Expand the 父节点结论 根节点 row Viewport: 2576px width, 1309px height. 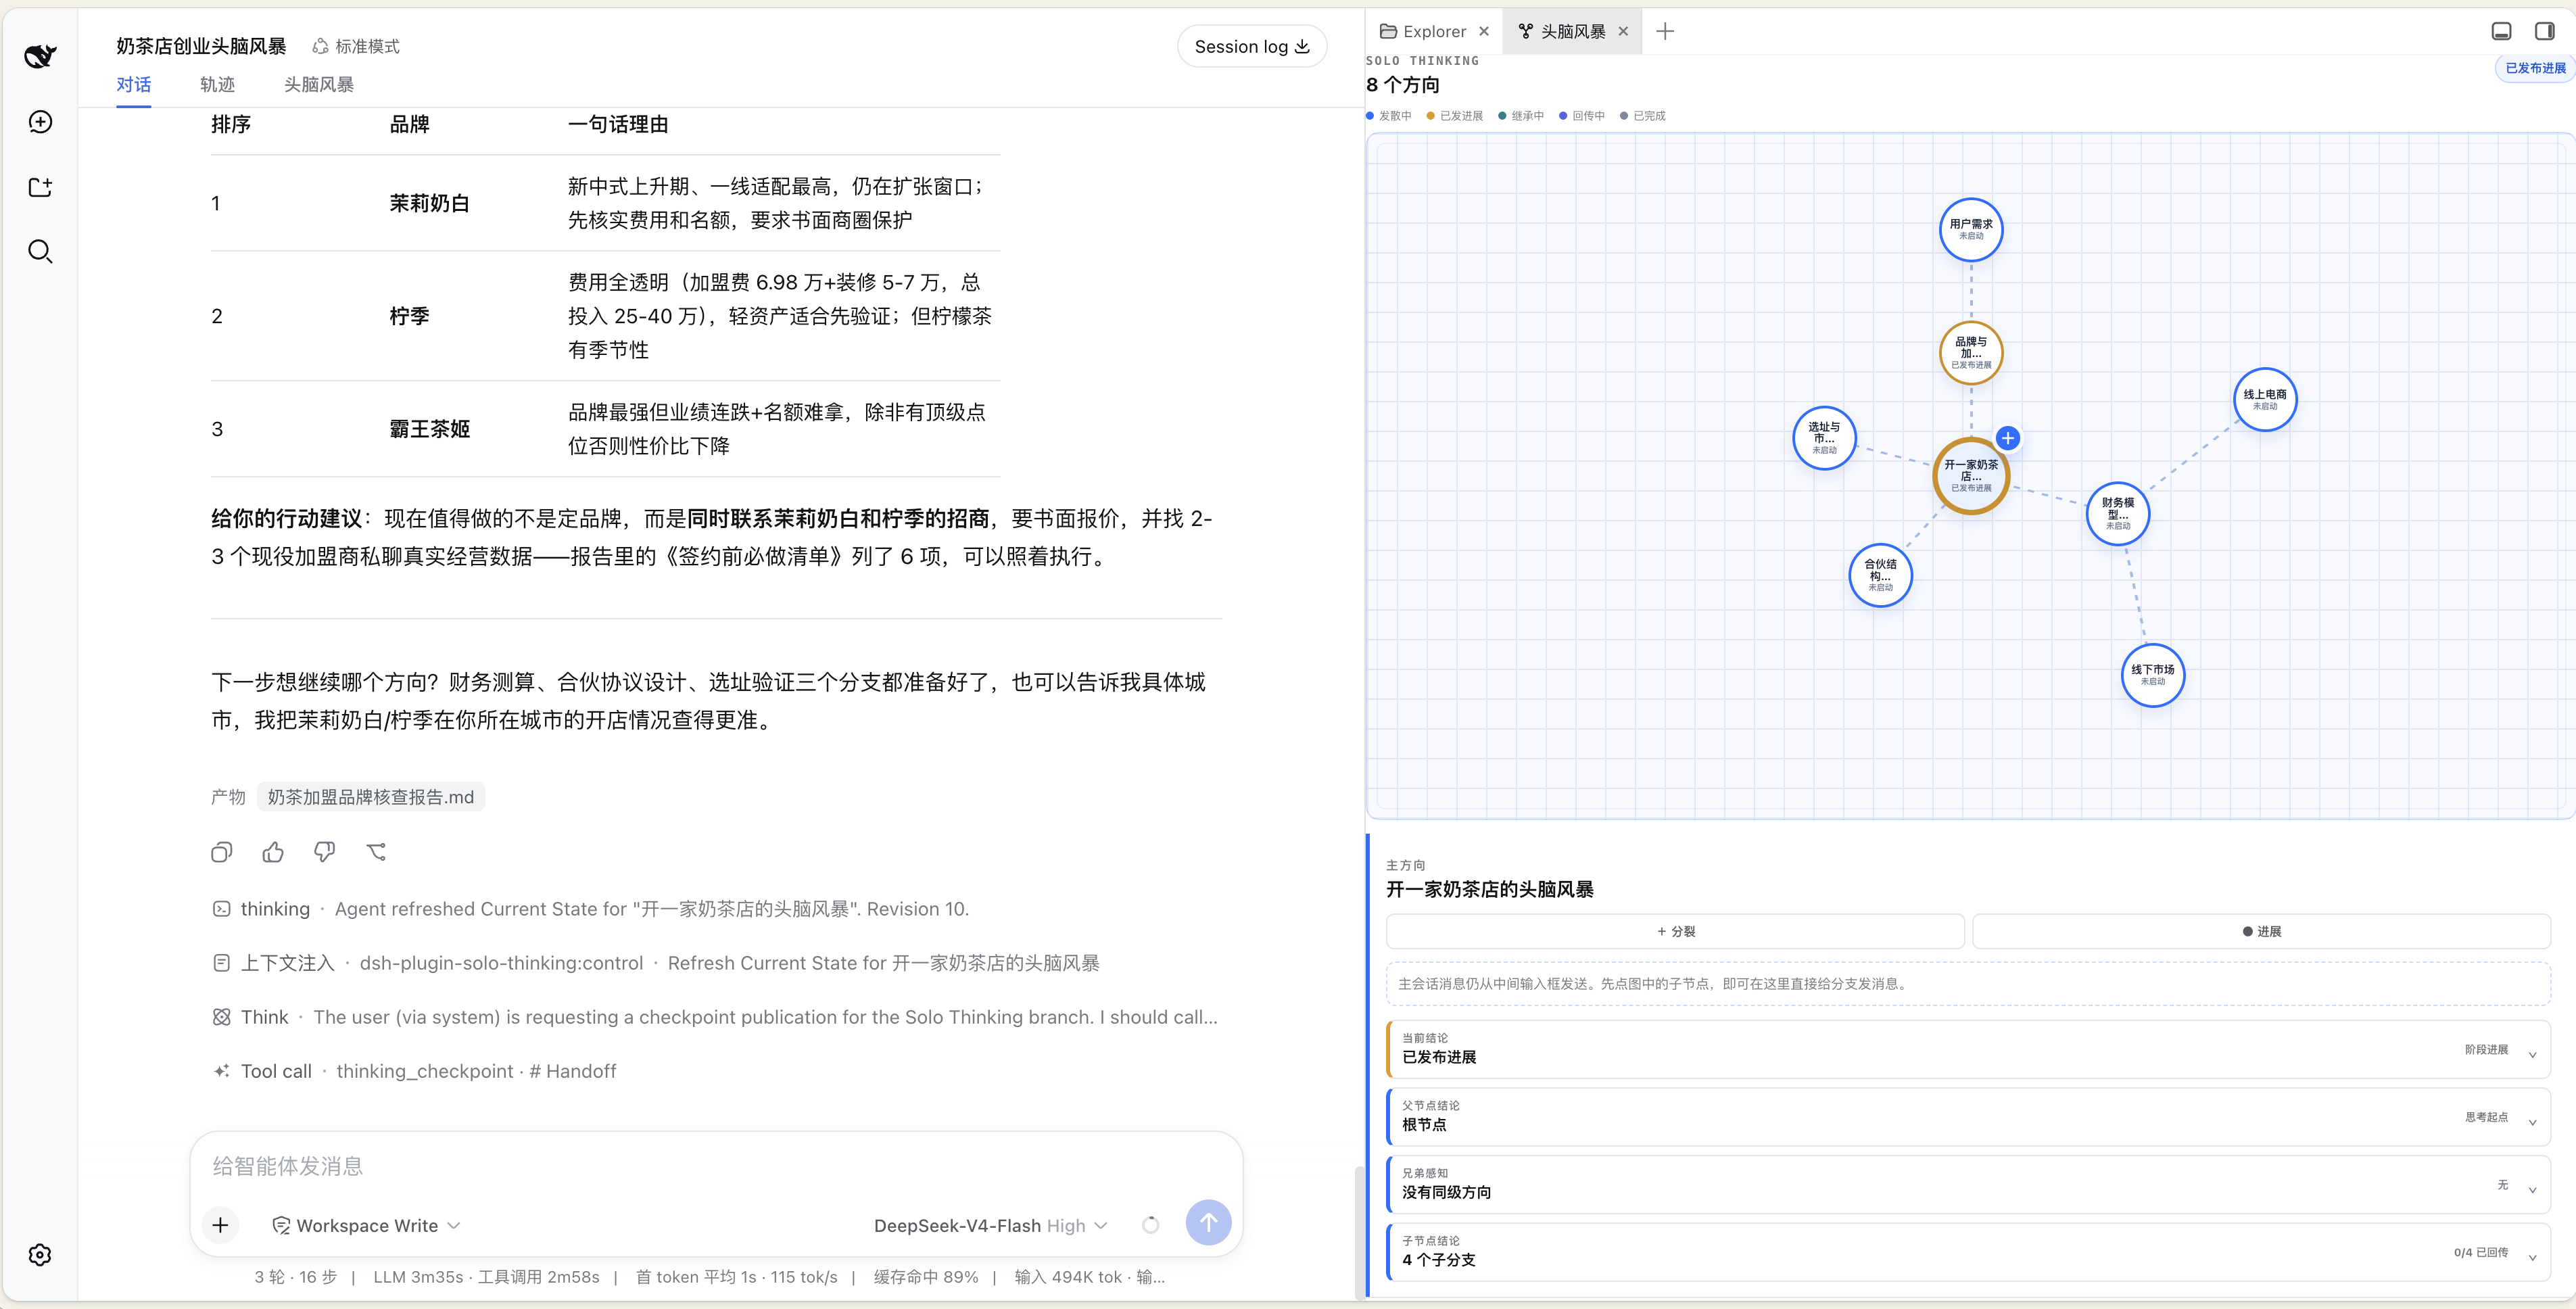point(1969,1116)
